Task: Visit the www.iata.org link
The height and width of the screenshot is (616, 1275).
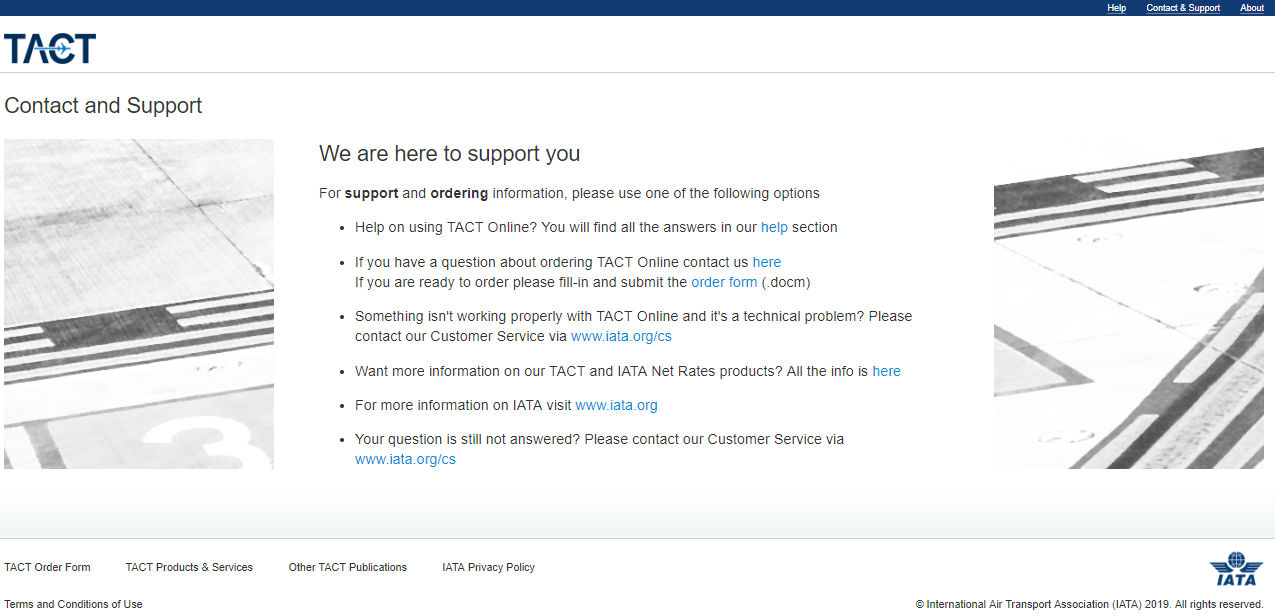Action: pos(616,405)
